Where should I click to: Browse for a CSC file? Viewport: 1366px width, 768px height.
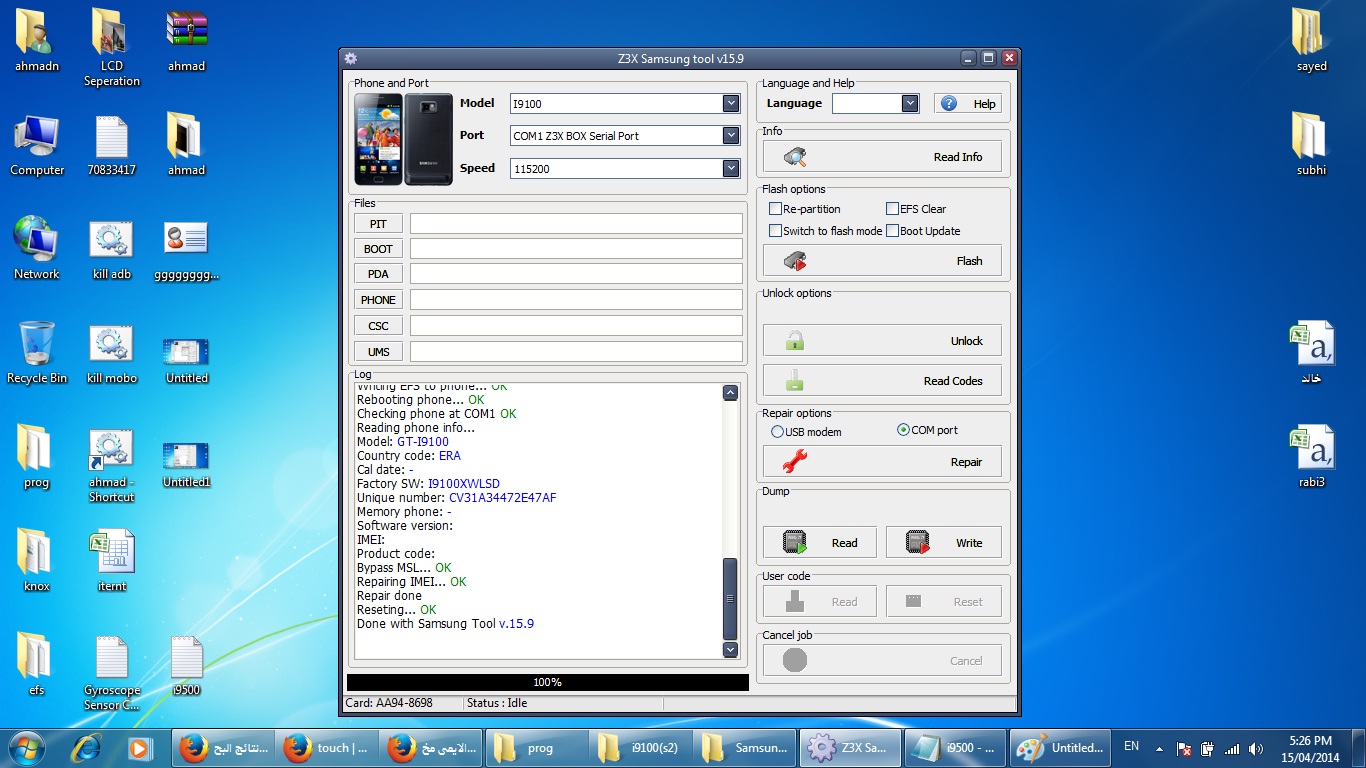(378, 326)
